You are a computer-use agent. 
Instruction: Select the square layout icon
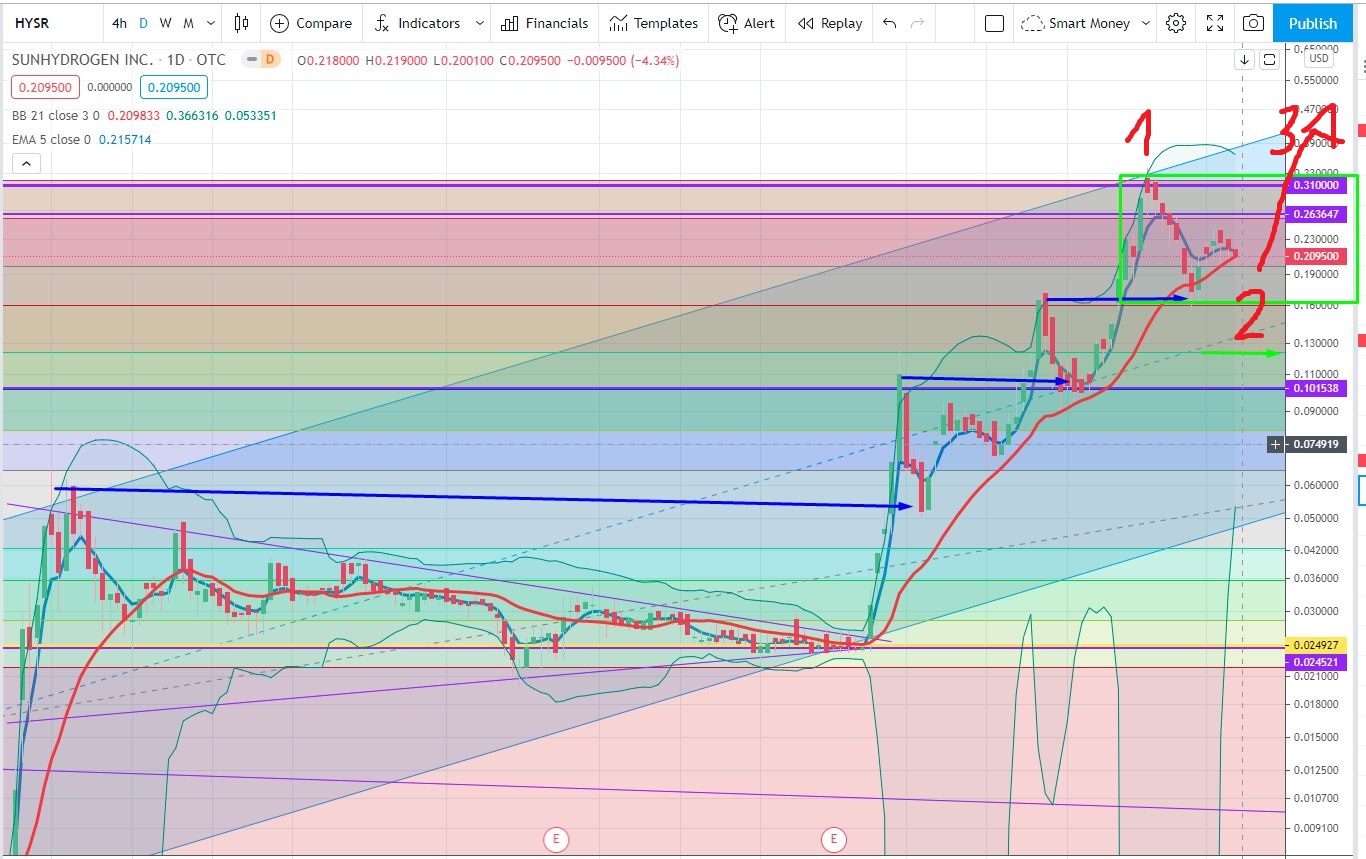994,23
